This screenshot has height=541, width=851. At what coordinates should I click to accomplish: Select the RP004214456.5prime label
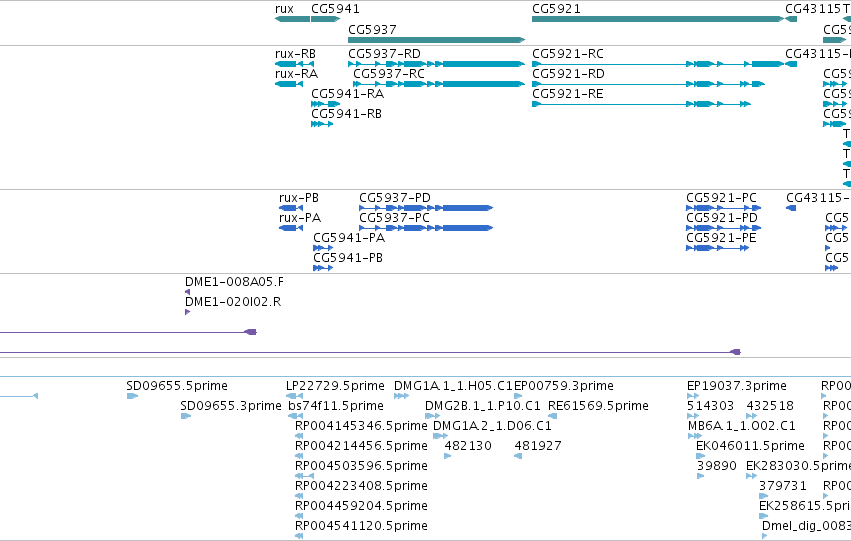[361, 446]
